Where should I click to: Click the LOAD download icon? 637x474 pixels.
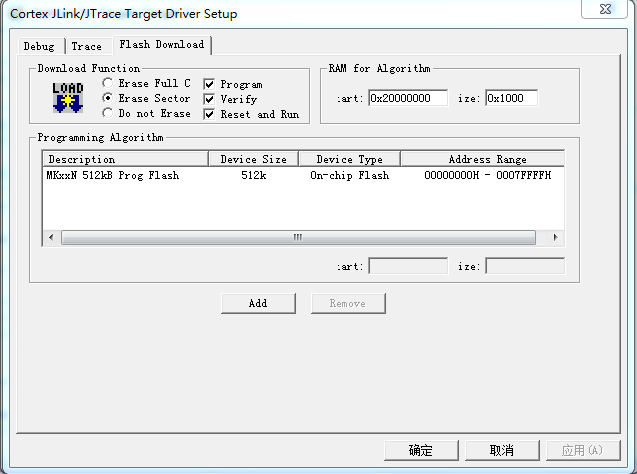(68, 97)
